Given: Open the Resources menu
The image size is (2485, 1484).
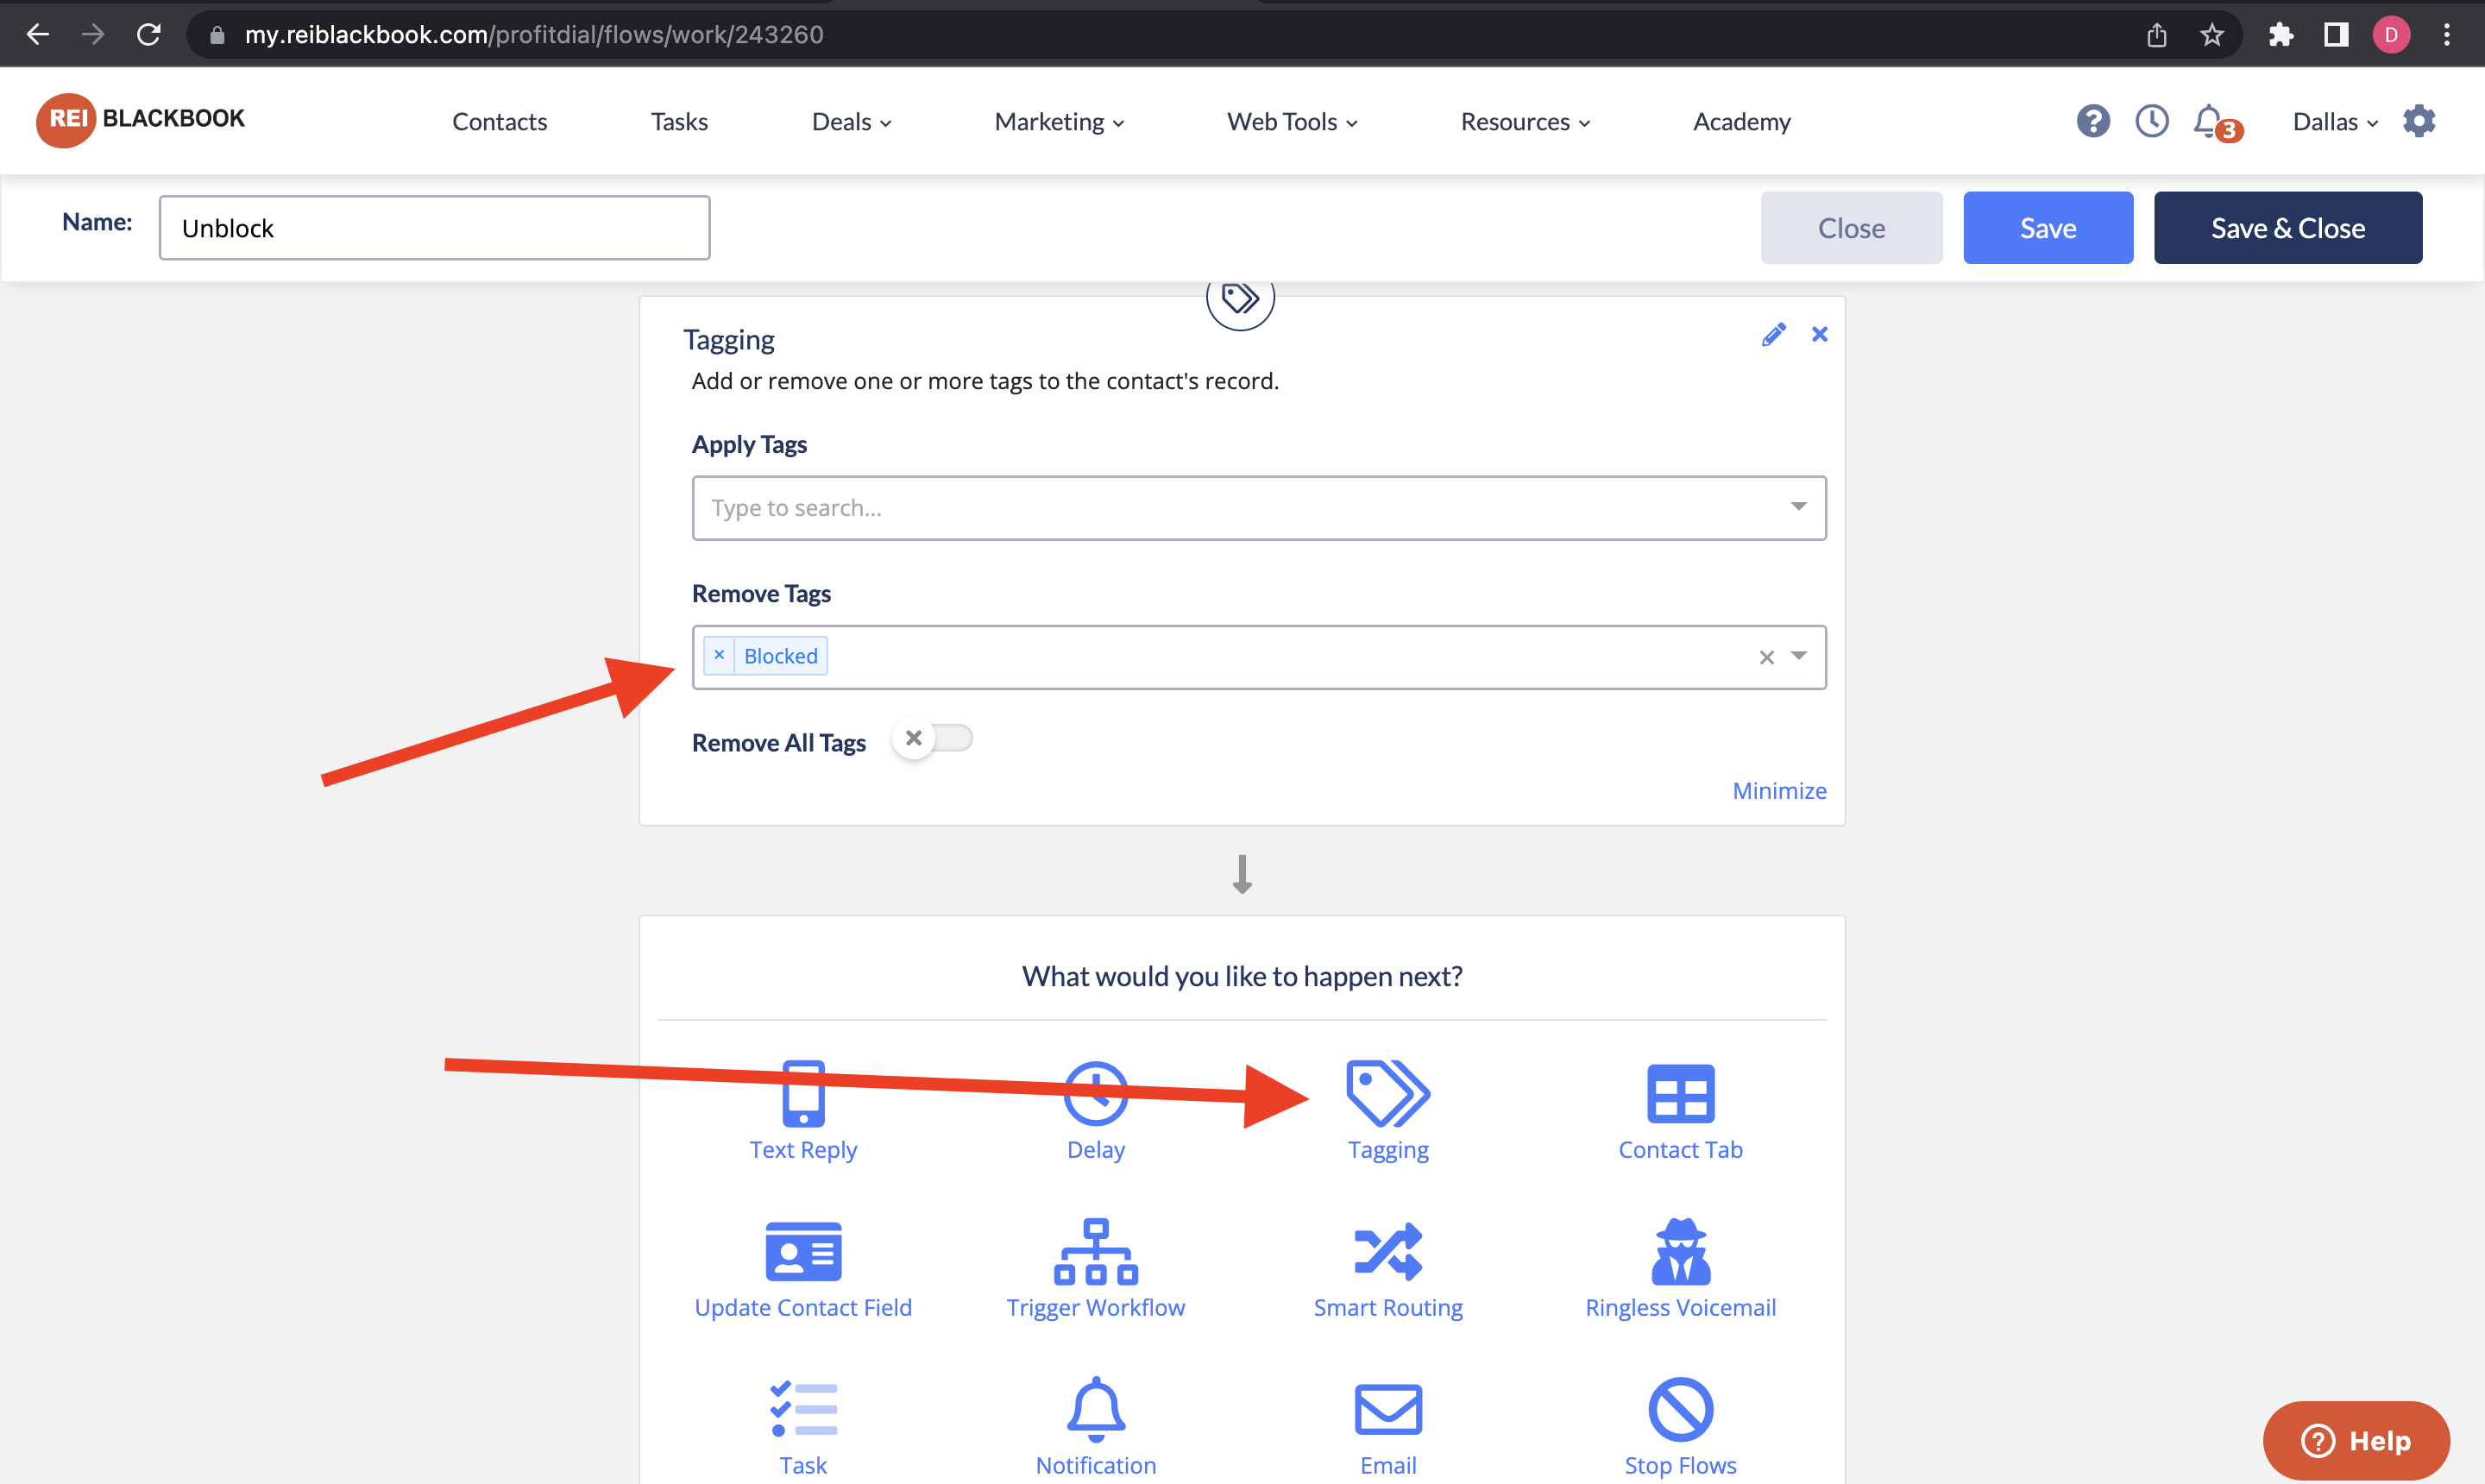Looking at the screenshot, I should pos(1525,122).
